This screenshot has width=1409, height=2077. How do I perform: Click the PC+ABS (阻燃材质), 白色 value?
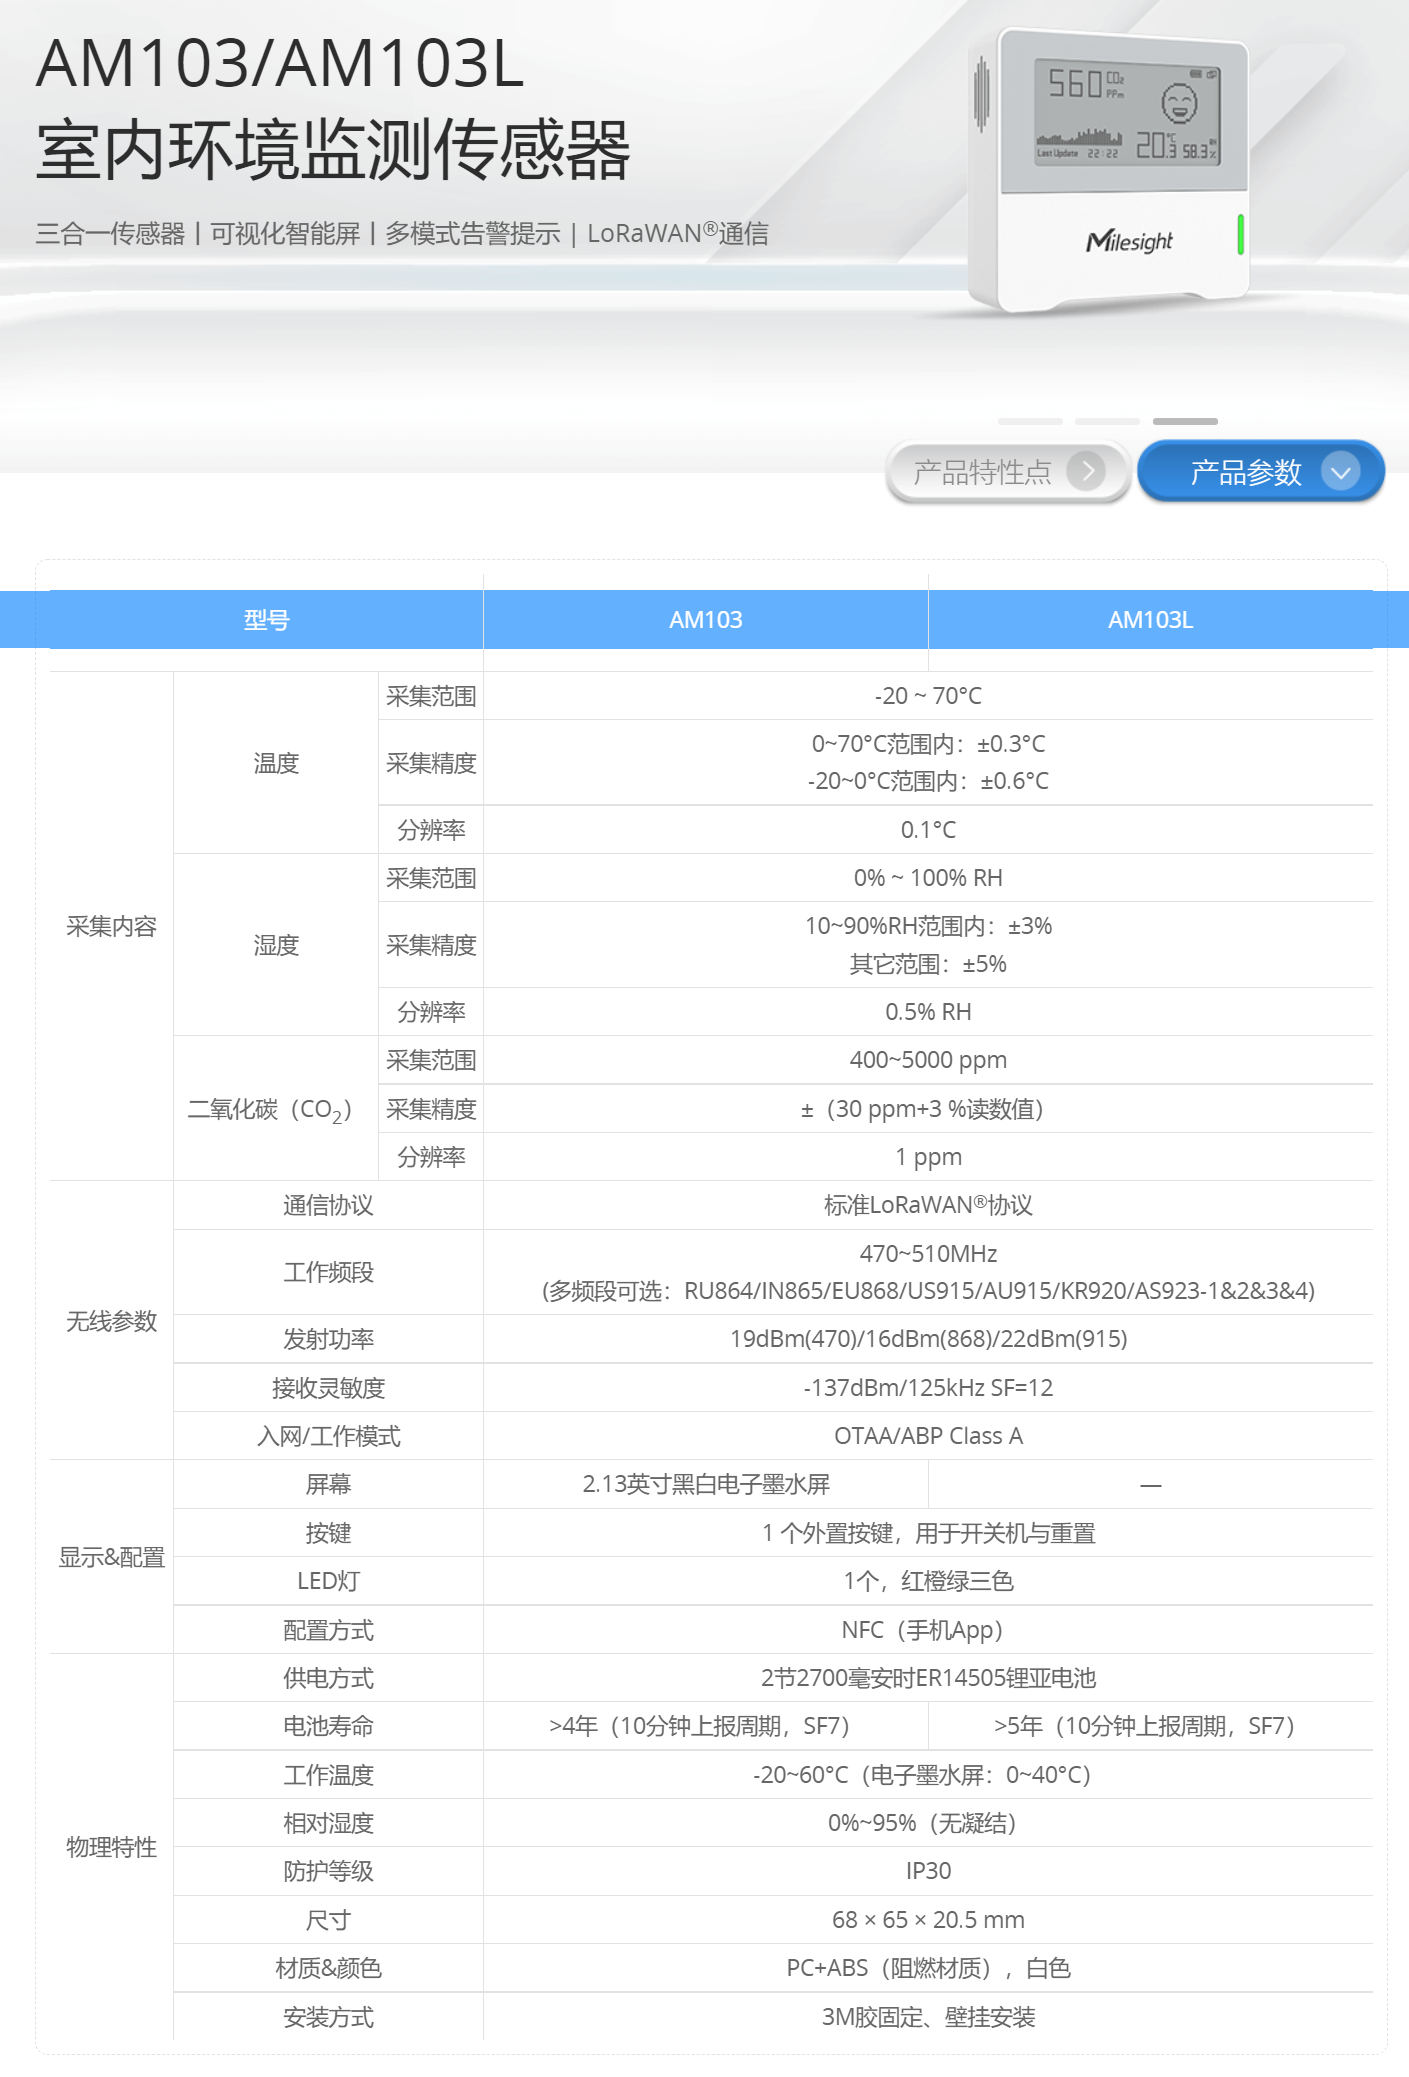point(928,1968)
